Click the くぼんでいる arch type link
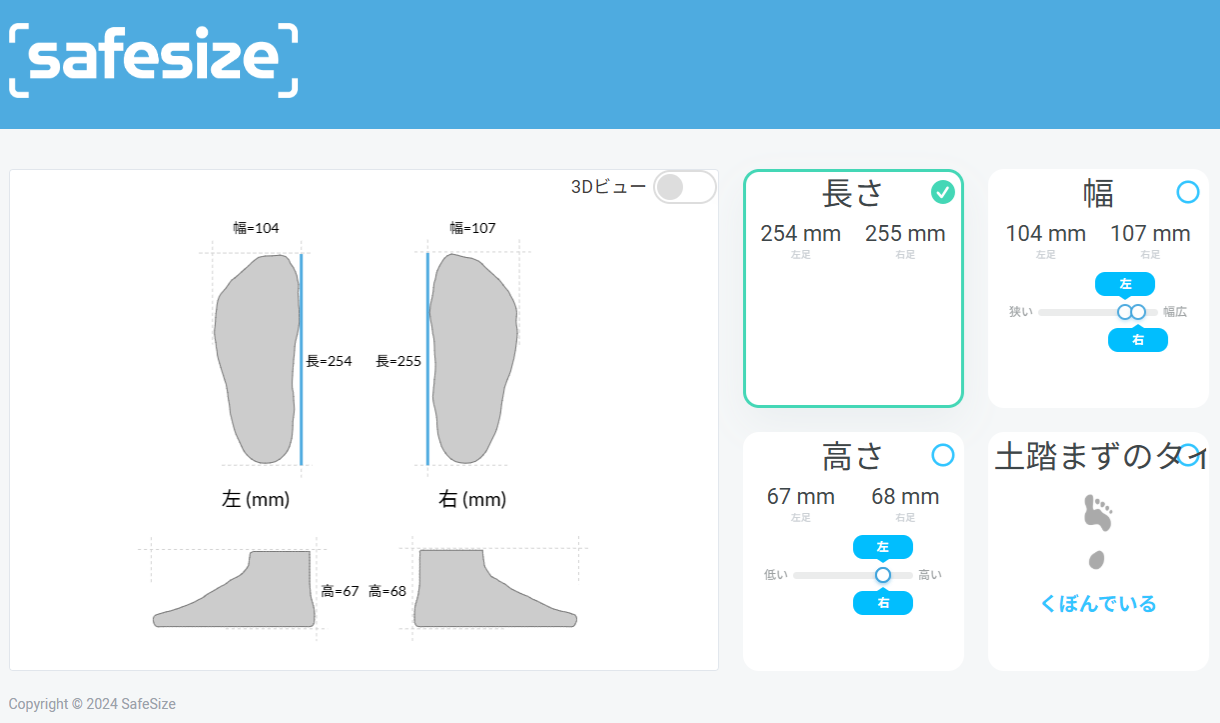This screenshot has height=723, width=1220. tap(1098, 604)
